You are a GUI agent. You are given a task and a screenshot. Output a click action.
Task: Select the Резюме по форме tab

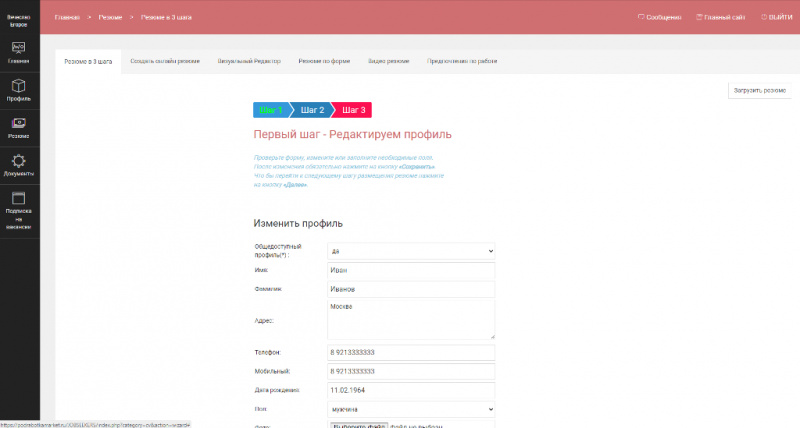pyautogui.click(x=324, y=61)
